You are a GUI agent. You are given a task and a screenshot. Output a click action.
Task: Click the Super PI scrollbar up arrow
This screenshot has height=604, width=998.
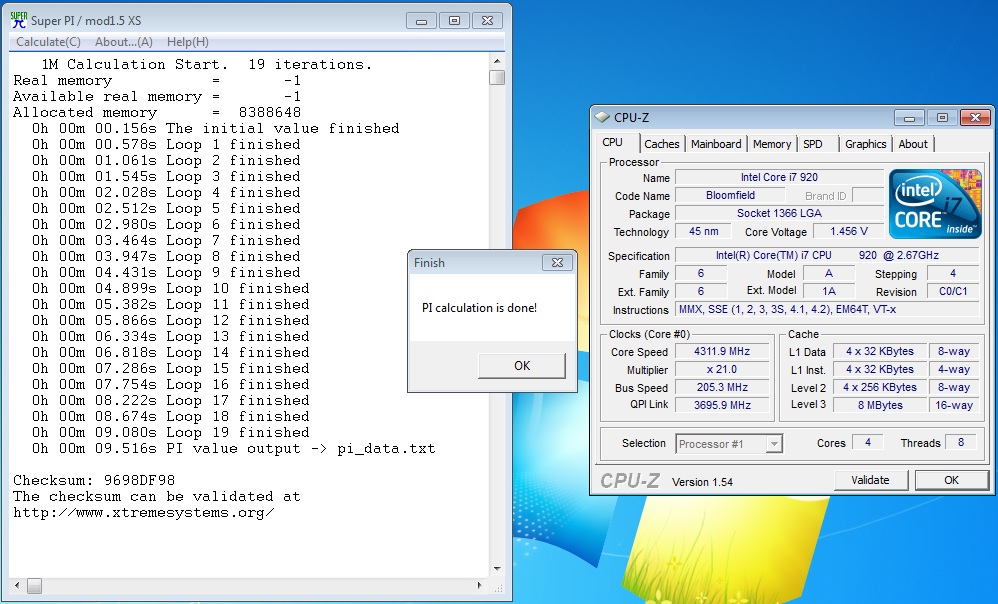(496, 60)
